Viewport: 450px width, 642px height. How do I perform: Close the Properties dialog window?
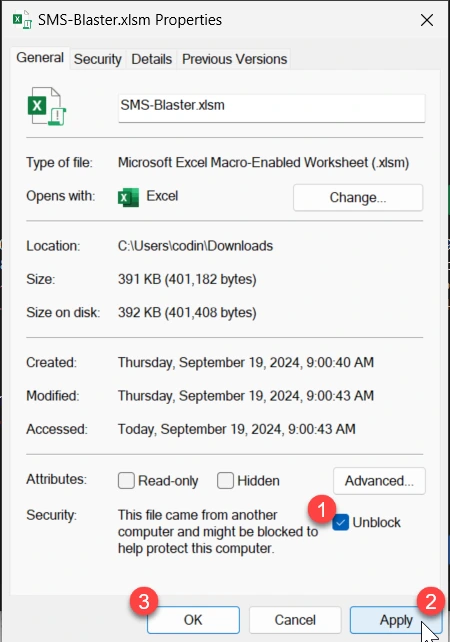[427, 20]
